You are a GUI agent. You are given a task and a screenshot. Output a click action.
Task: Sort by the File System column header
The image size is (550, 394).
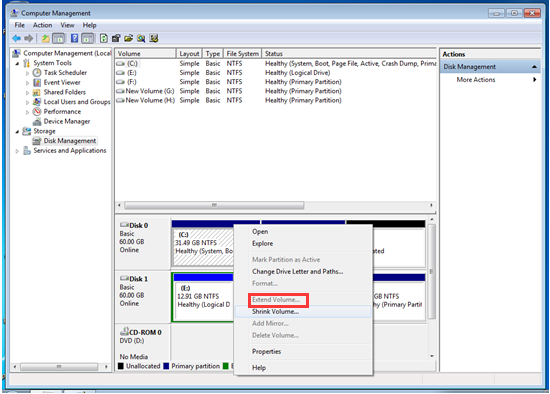coord(242,54)
